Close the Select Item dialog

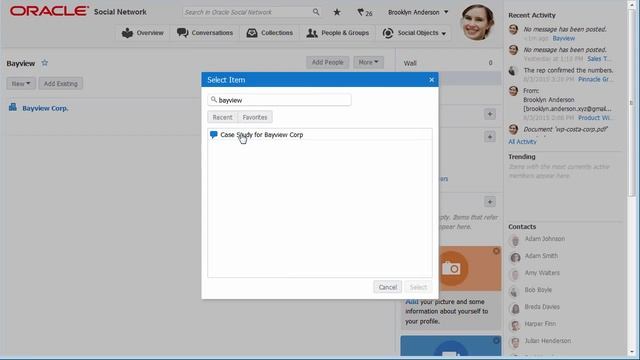(x=431, y=80)
